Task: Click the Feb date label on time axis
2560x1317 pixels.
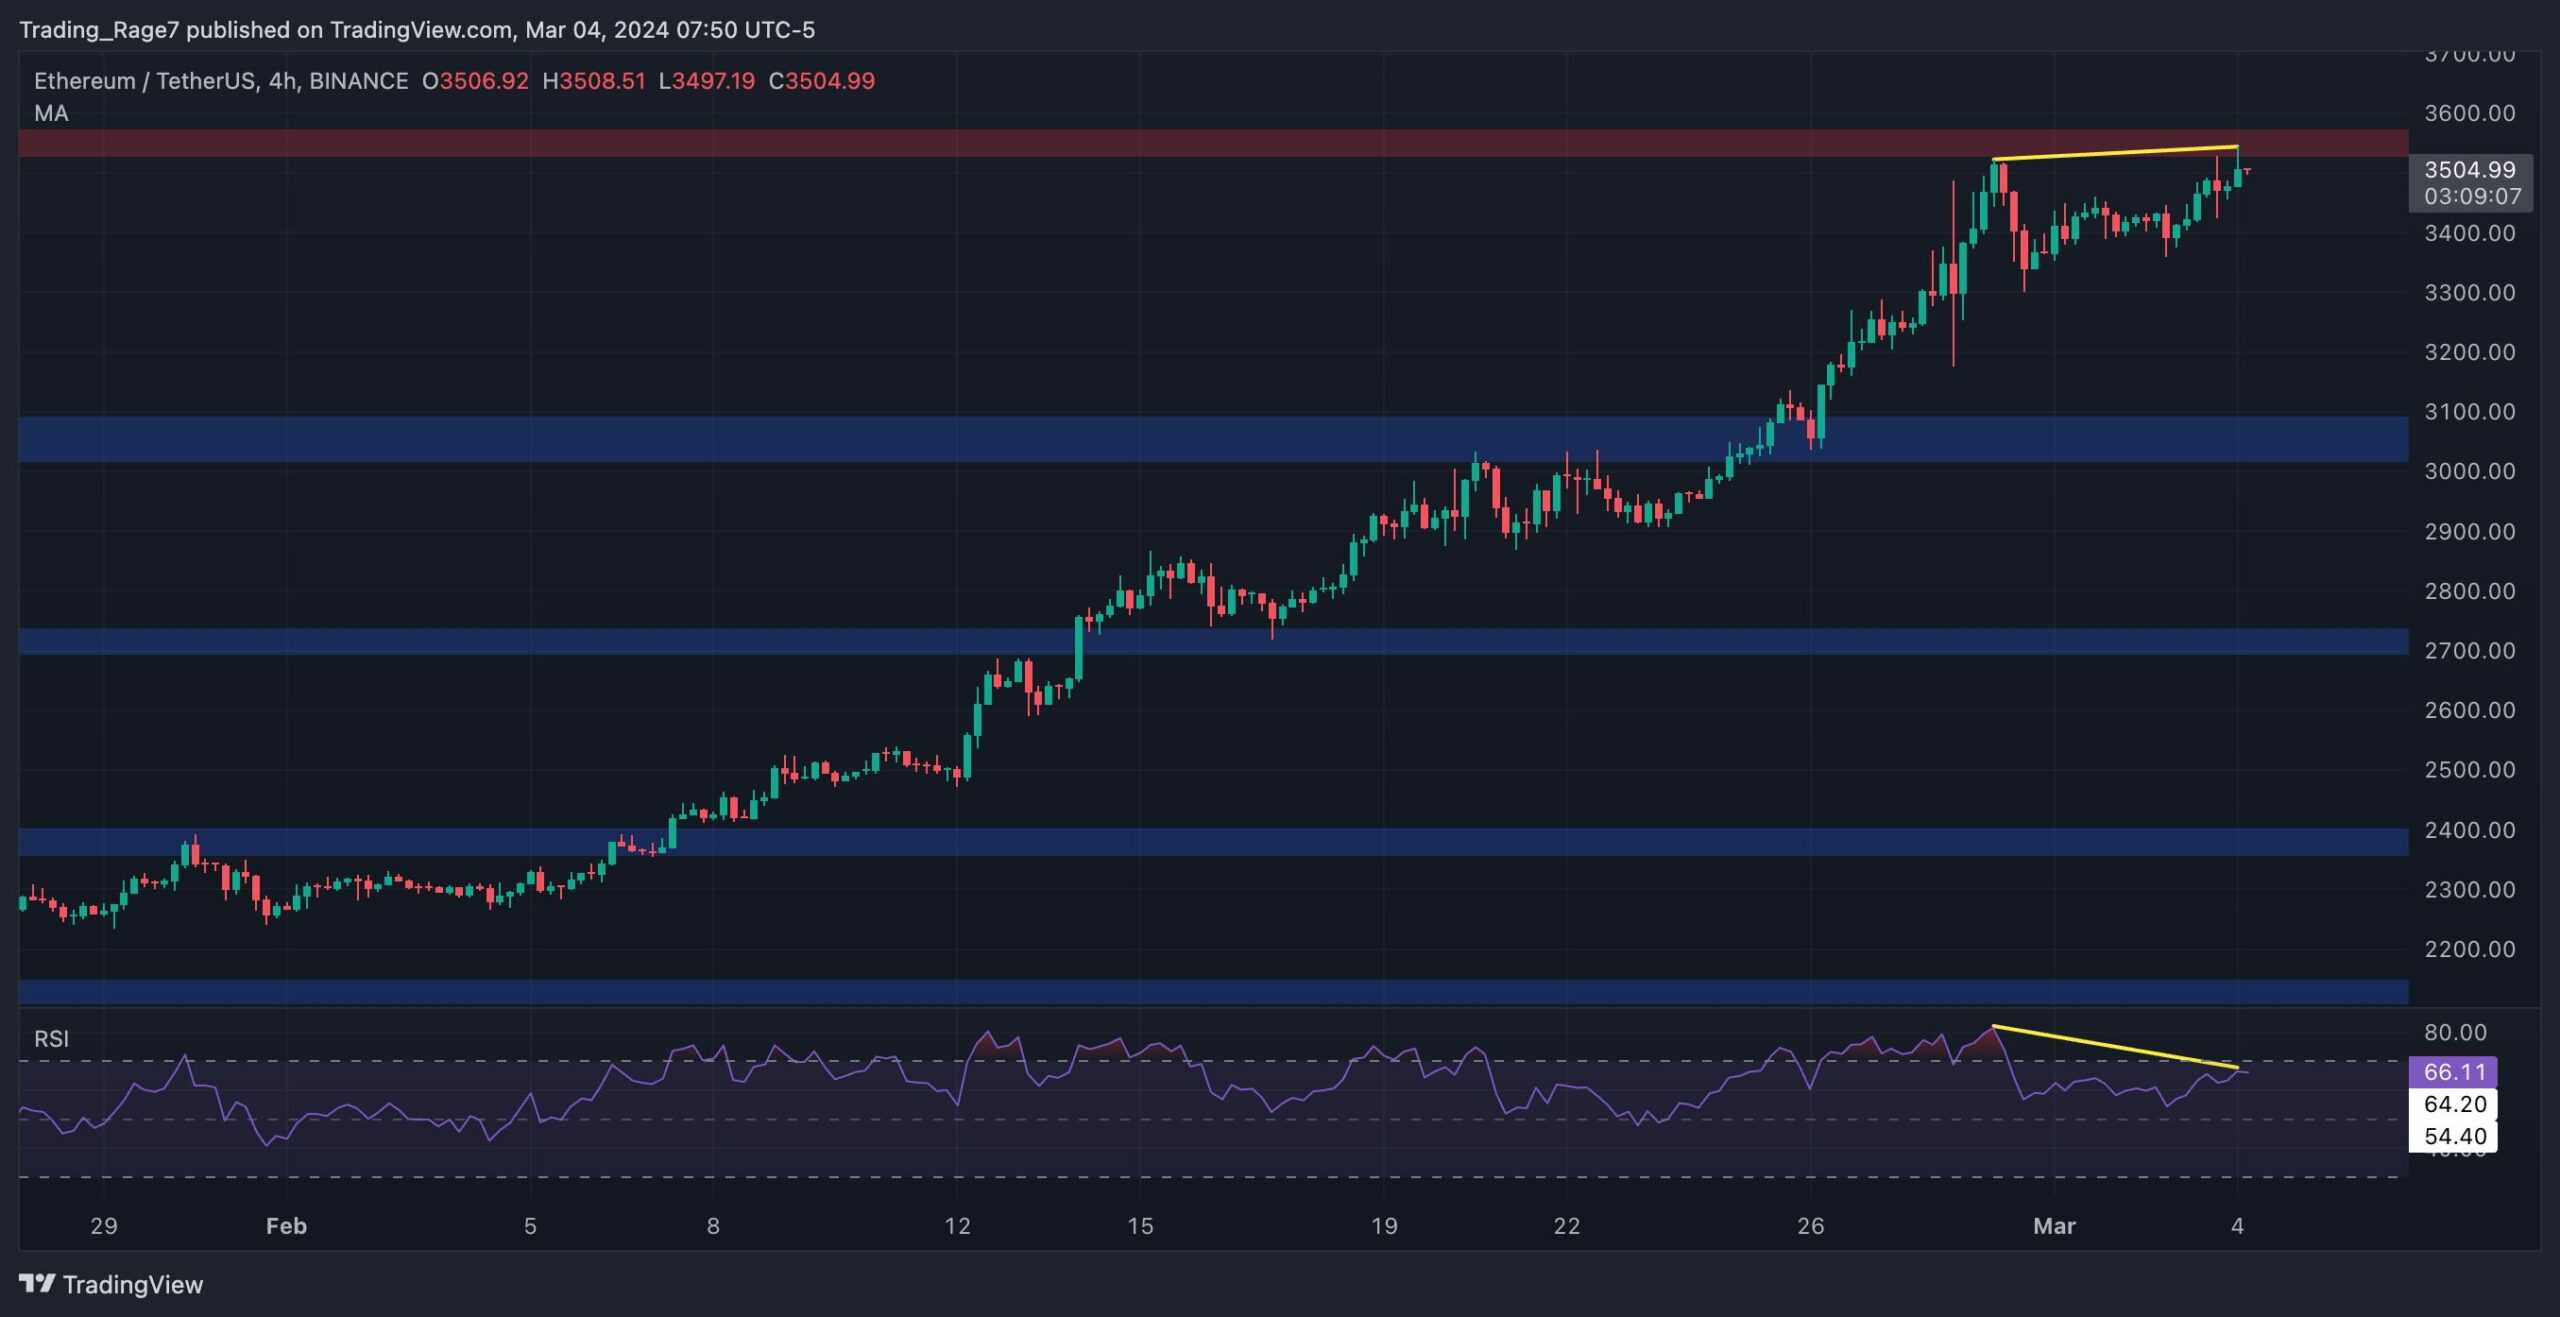Action: point(286,1226)
